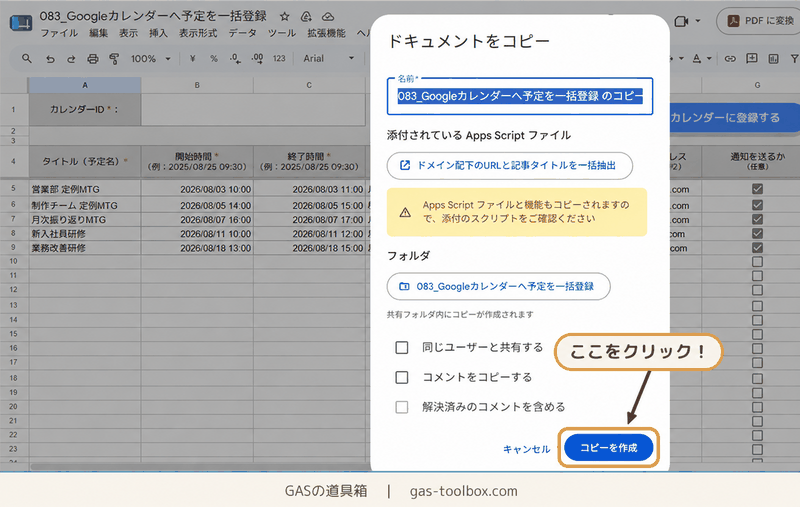Open the 挿入 menu
The image size is (800, 507).
coord(158,33)
